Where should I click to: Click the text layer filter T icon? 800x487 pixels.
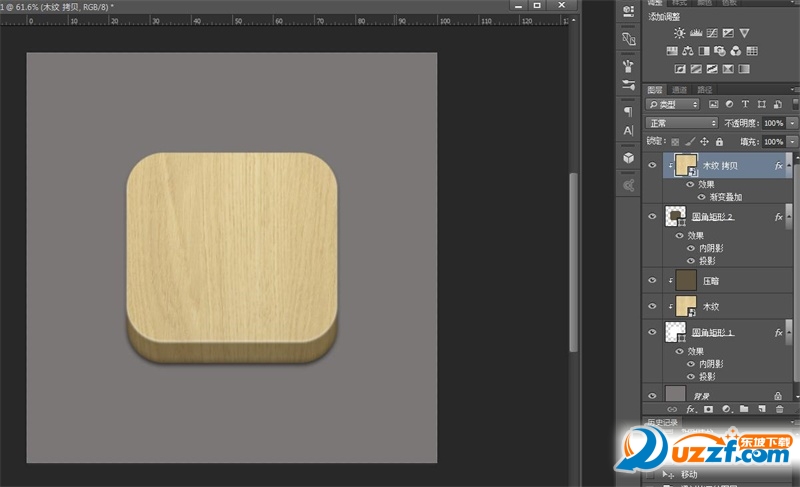pyautogui.click(x=745, y=104)
